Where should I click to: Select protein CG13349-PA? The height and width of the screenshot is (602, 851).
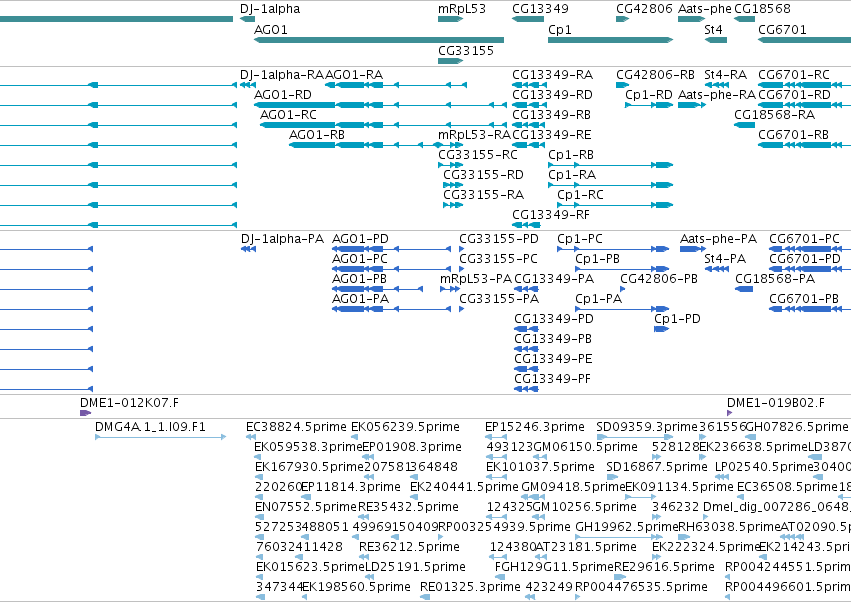[x=554, y=279]
